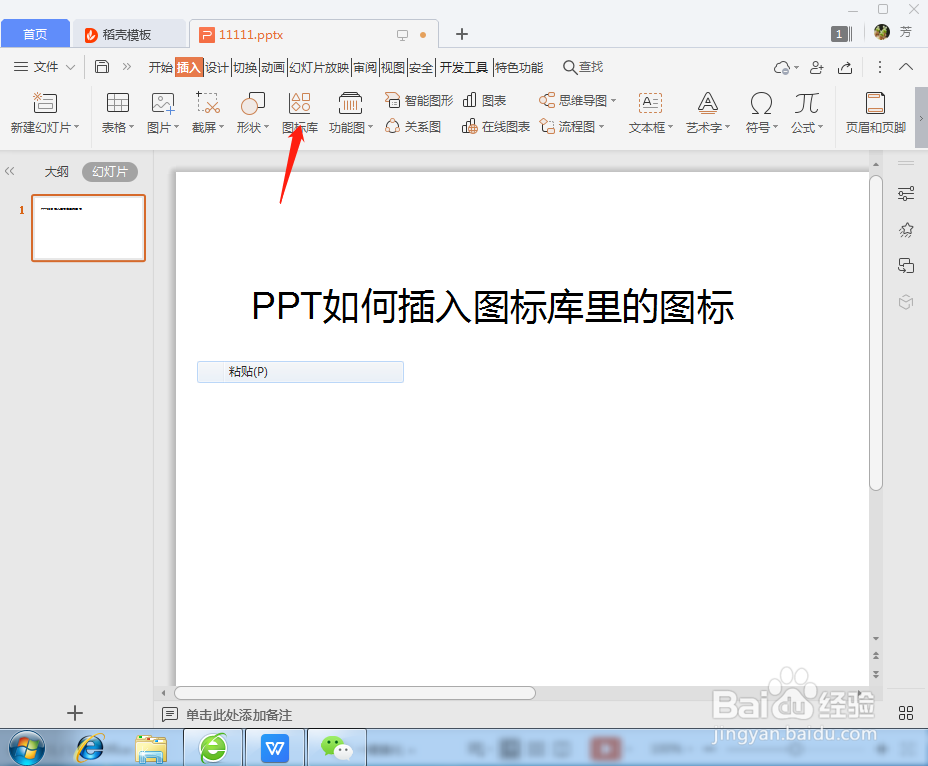
Task: Toggle the properties panel in right sidebar
Action: (905, 193)
